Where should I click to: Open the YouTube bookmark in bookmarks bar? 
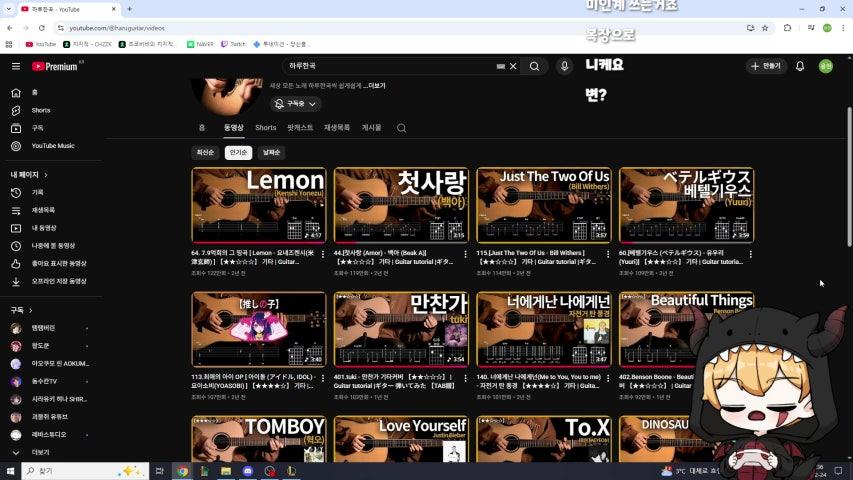pos(41,44)
